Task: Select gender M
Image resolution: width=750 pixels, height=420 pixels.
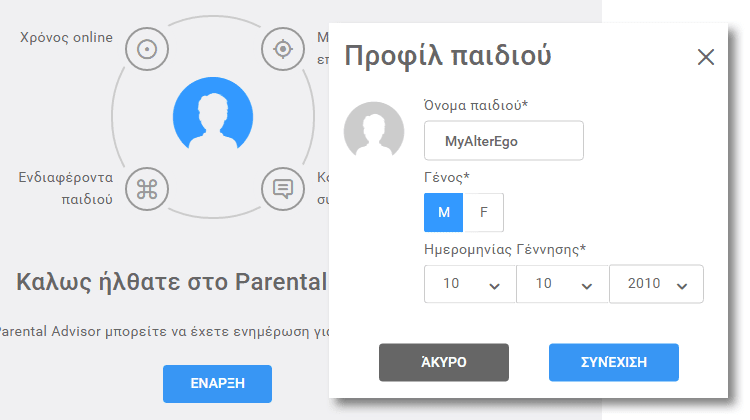Action: click(x=443, y=212)
